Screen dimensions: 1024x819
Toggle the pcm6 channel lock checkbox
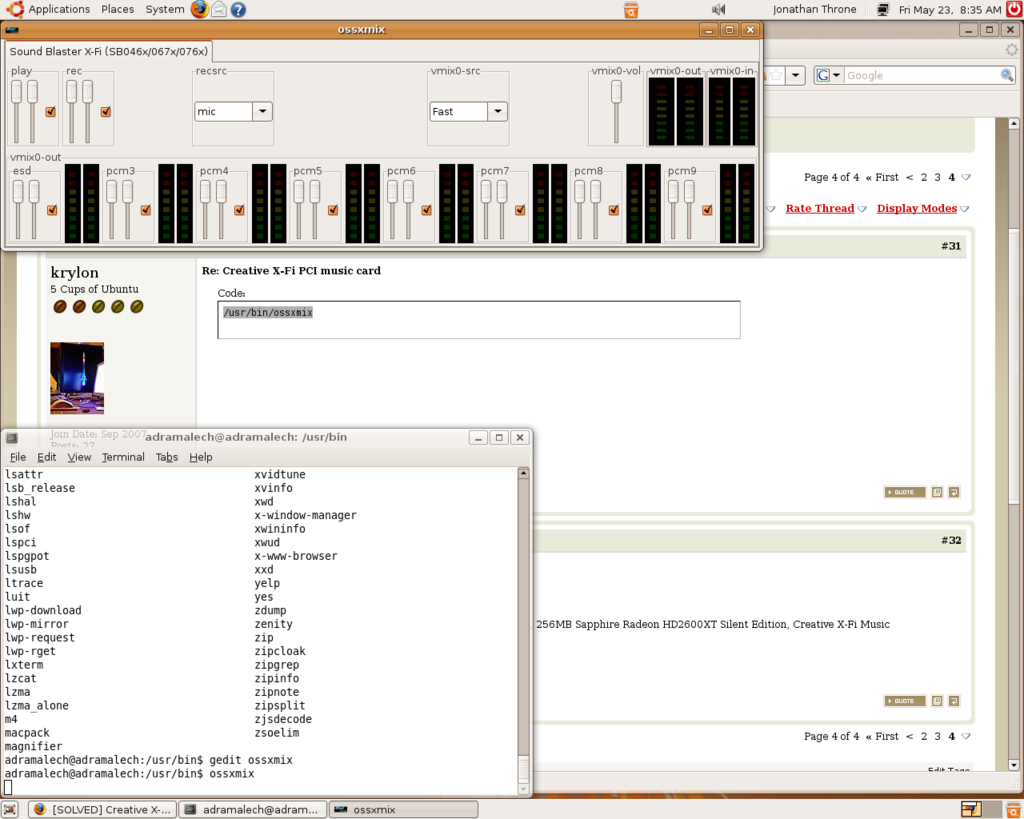click(x=426, y=210)
